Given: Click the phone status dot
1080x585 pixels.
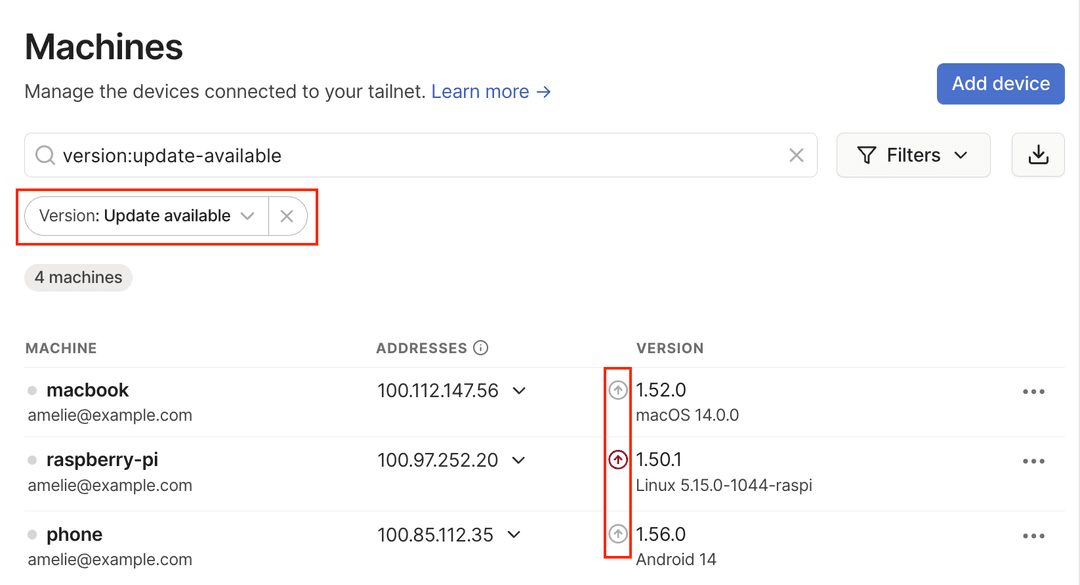Looking at the screenshot, I should click(32, 535).
